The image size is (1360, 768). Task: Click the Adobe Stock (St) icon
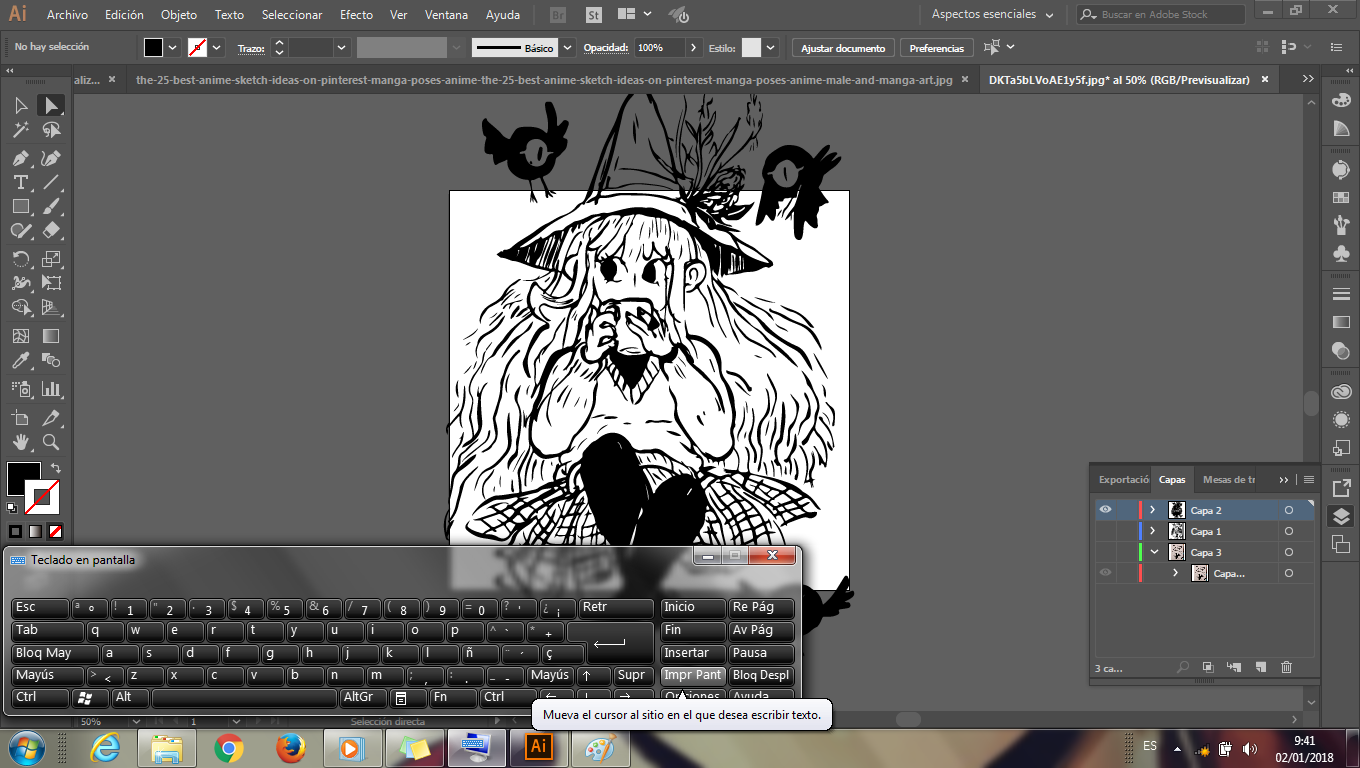pos(593,15)
